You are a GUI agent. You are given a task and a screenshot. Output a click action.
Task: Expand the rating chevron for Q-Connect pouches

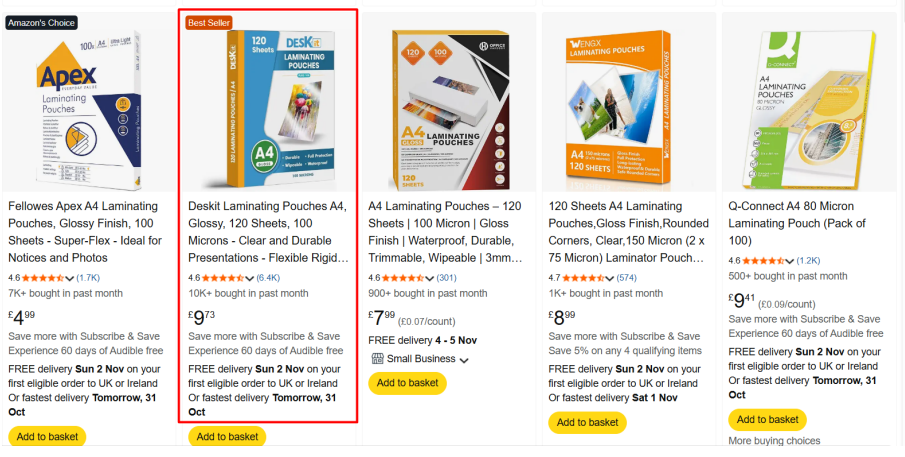[x=791, y=261]
